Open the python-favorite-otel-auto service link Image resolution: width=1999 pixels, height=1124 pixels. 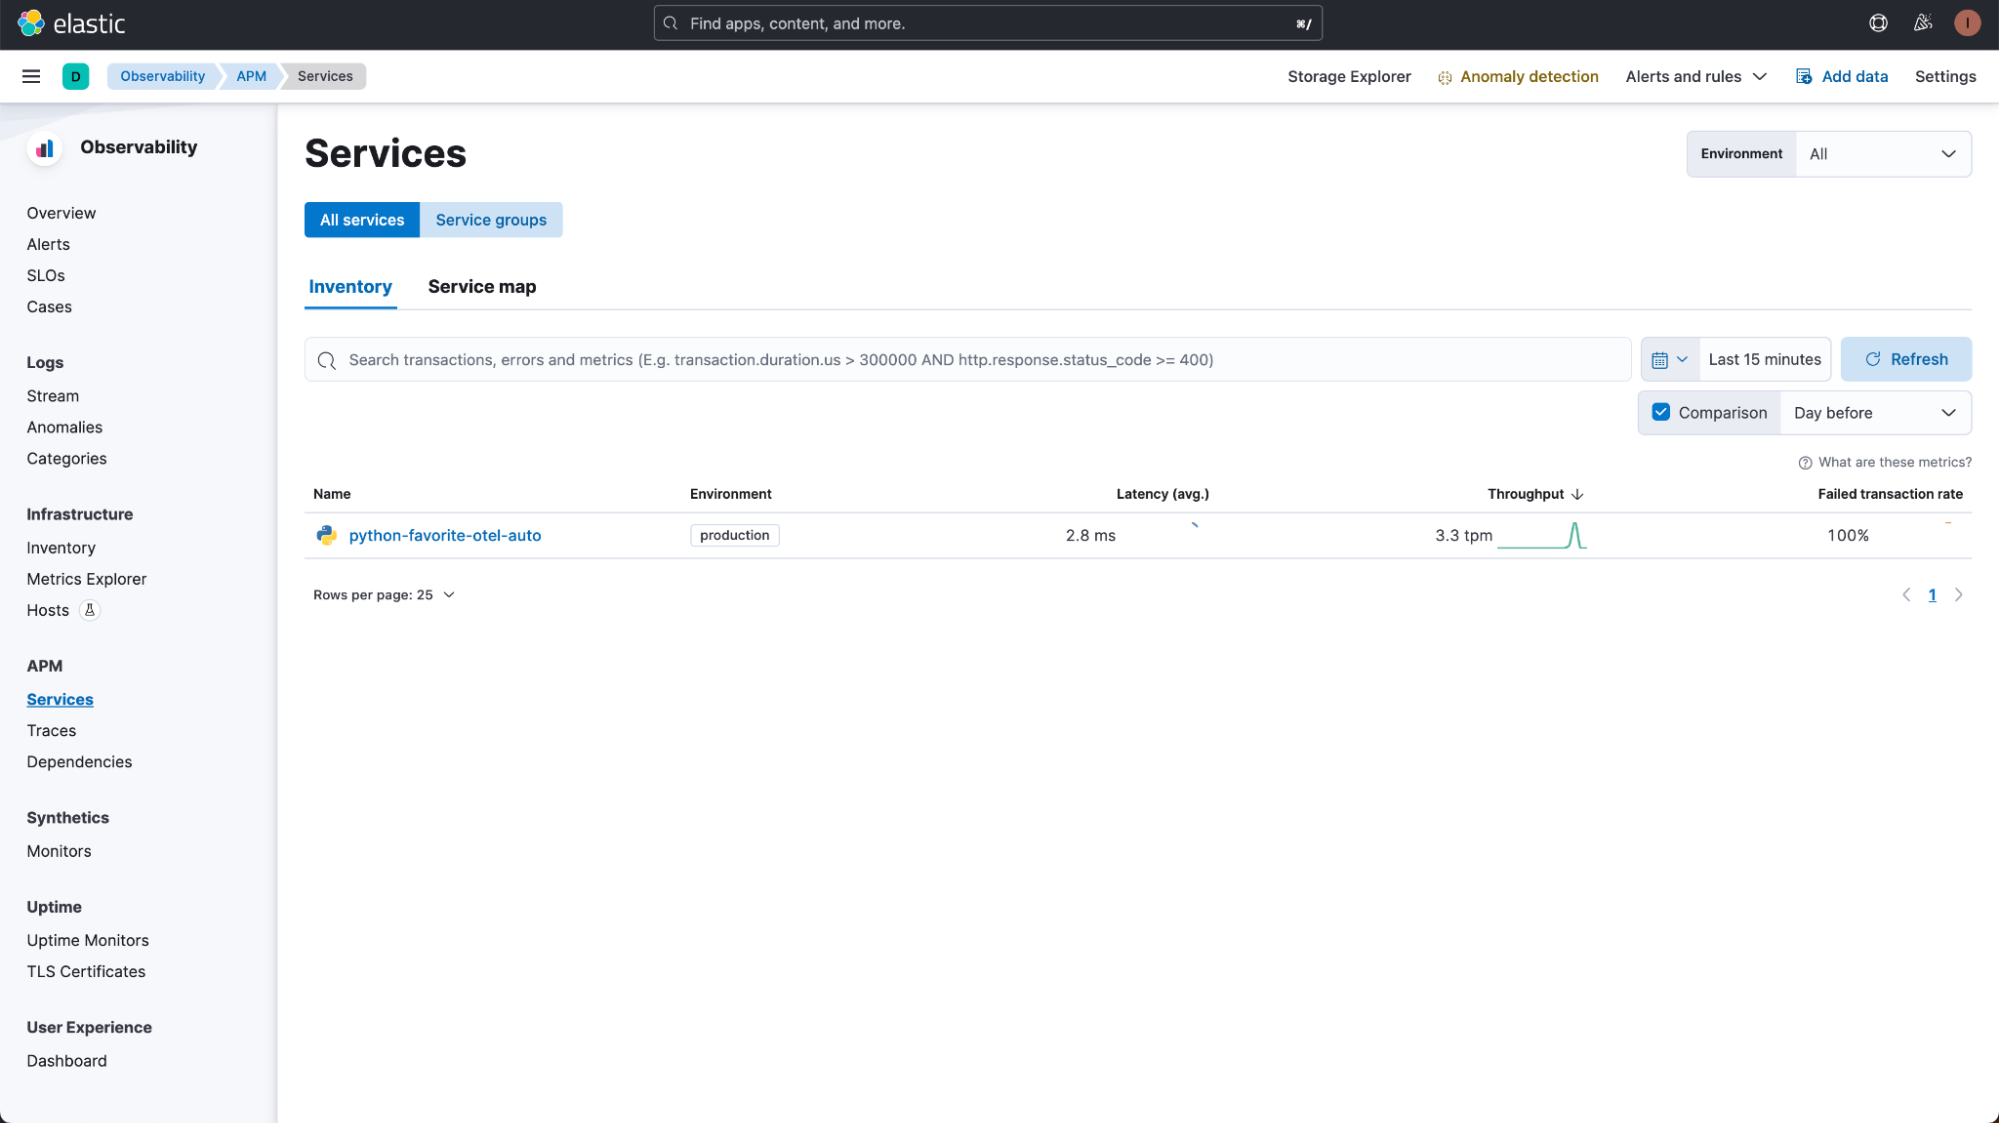click(x=444, y=535)
